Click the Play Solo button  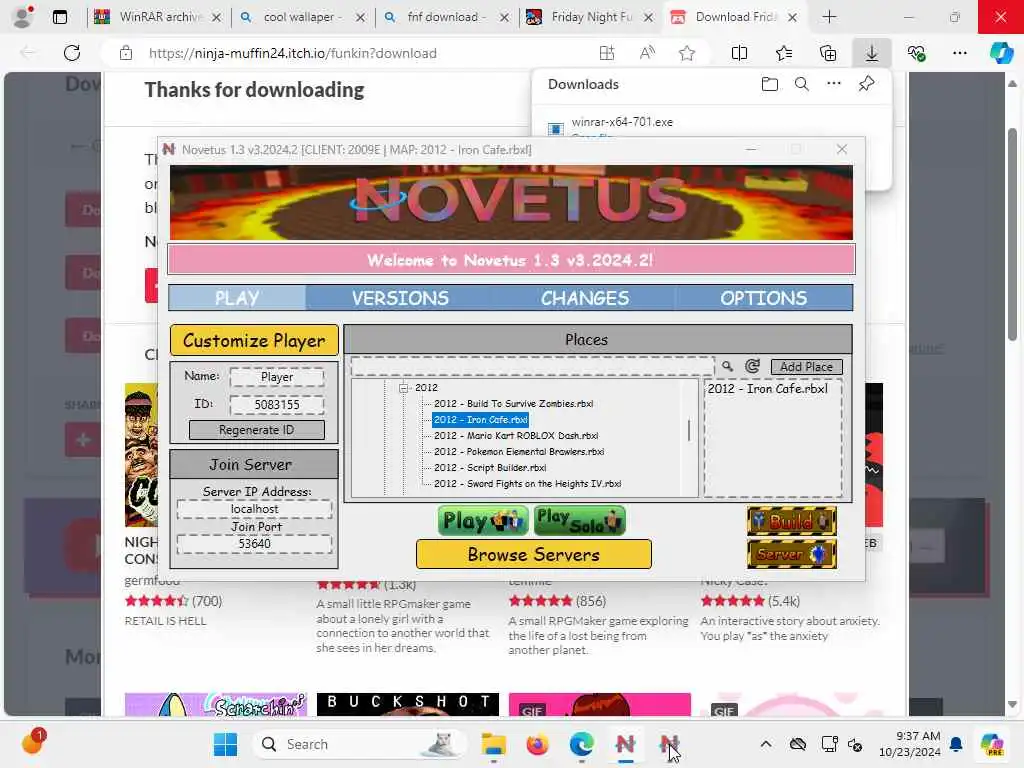click(579, 520)
